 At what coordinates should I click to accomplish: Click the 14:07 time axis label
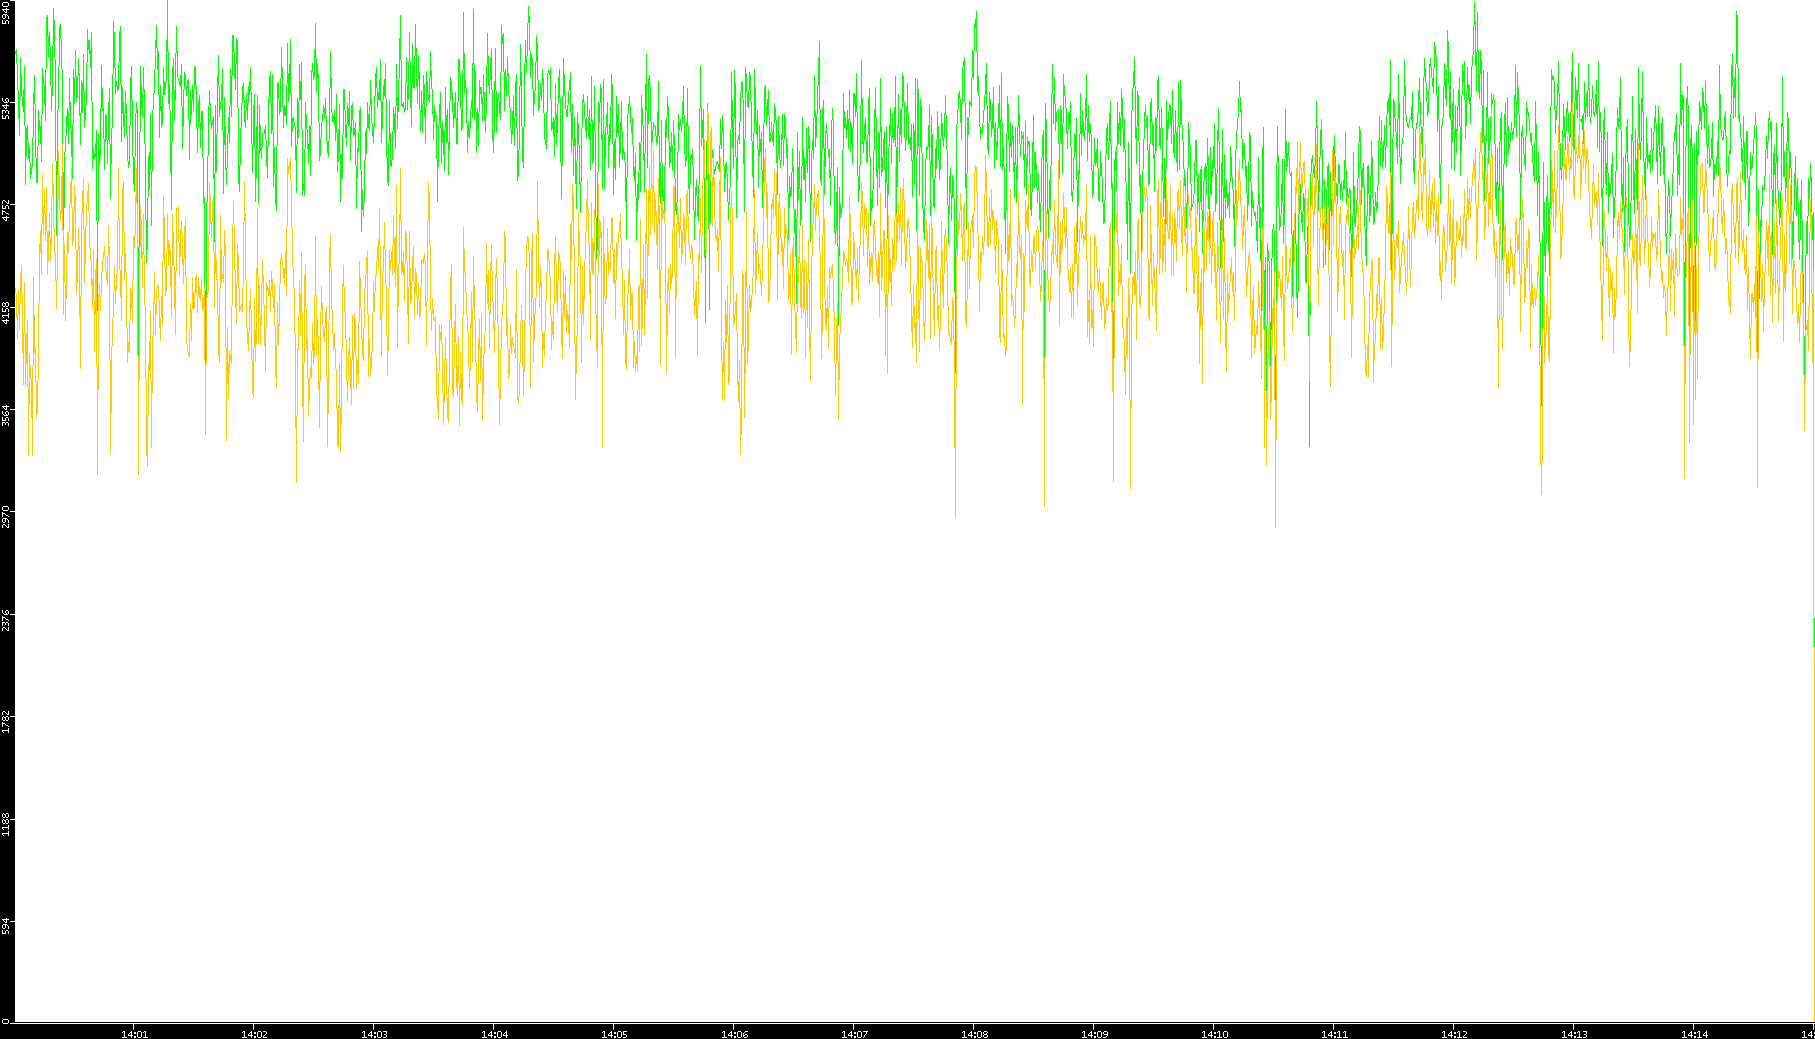pyautogui.click(x=854, y=1034)
